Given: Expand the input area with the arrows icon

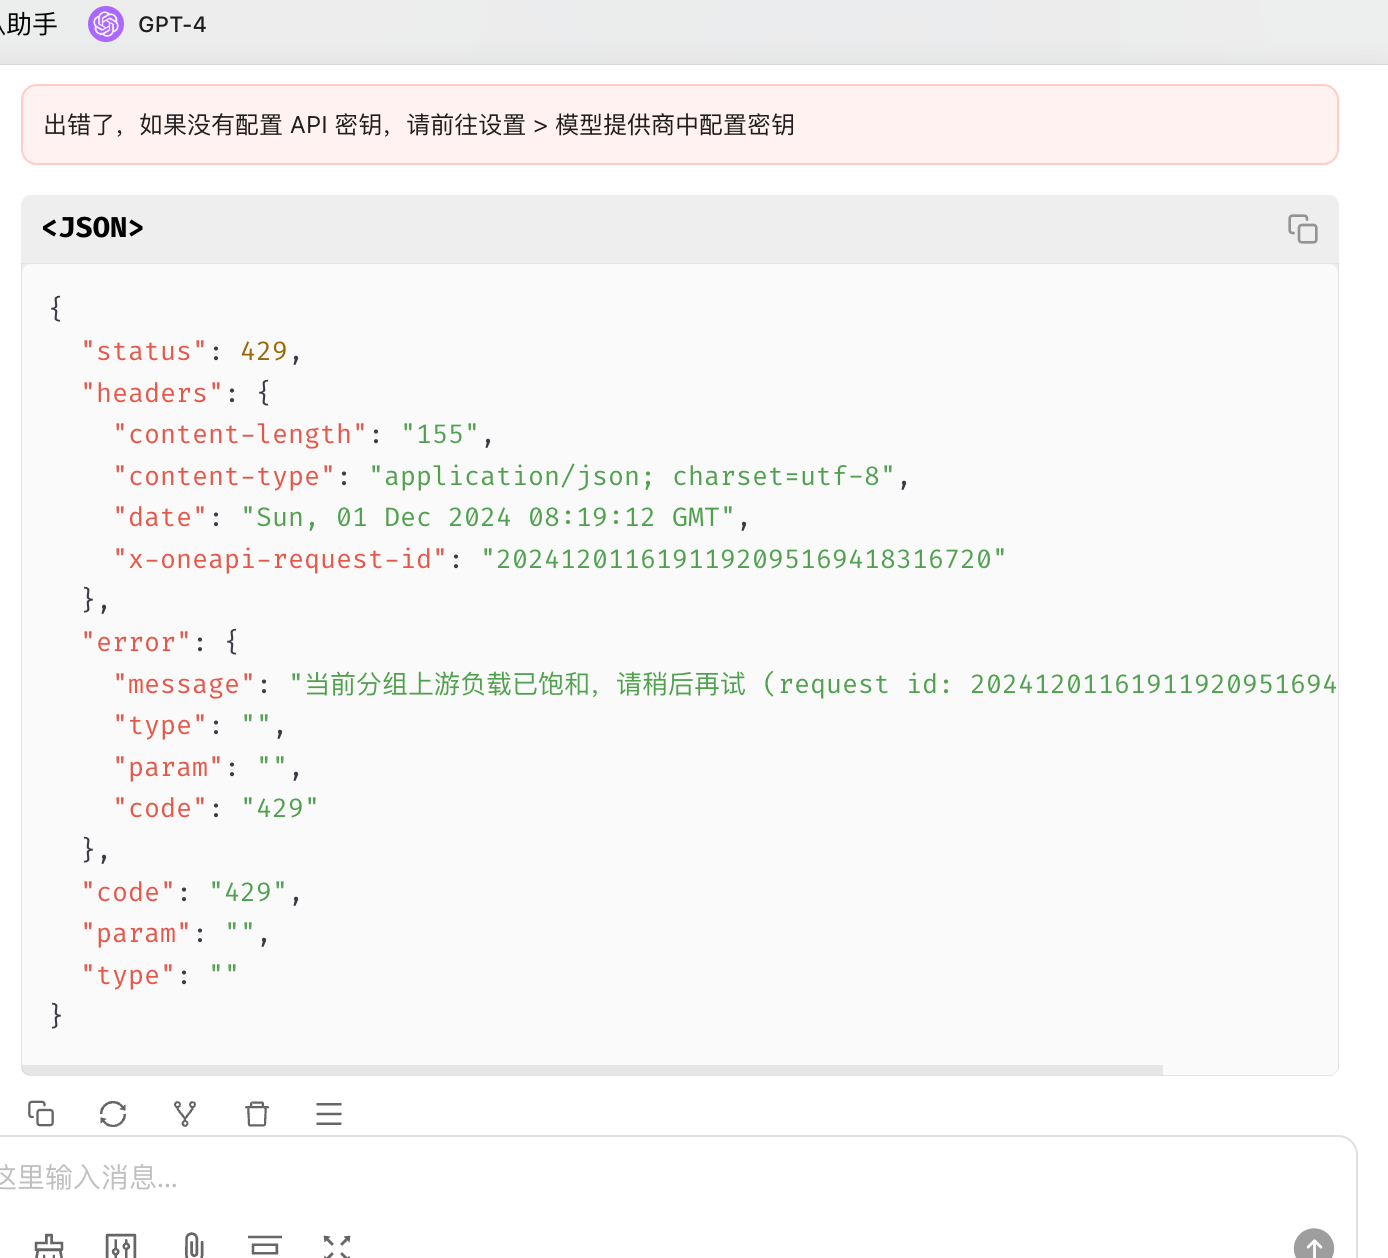Looking at the screenshot, I should (337, 1246).
